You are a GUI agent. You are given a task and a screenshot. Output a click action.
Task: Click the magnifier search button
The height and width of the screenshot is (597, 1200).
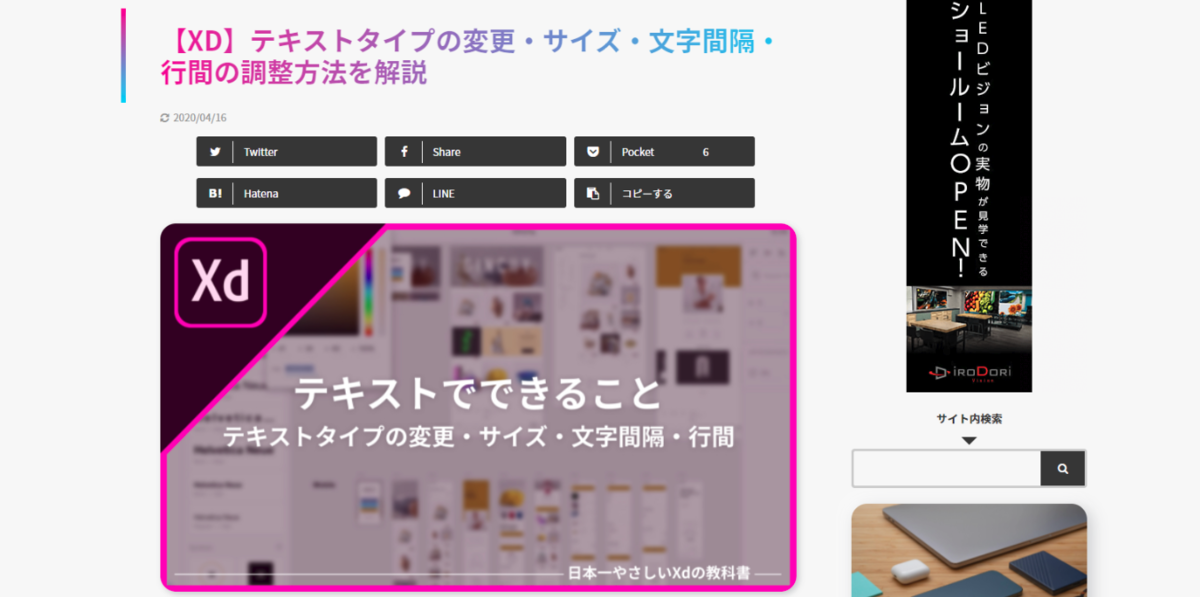click(x=1063, y=468)
